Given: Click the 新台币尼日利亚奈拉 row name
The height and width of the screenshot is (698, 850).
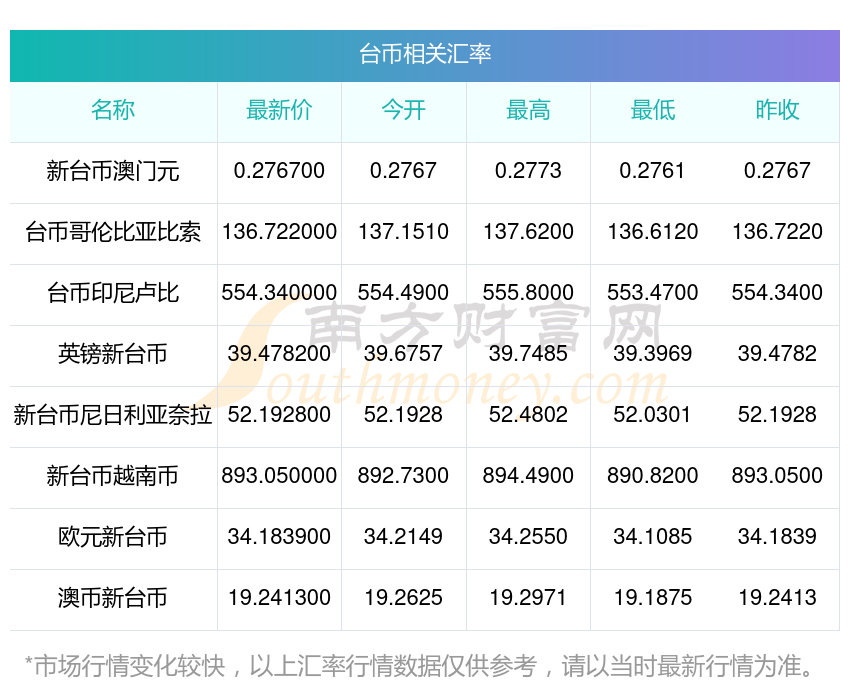Looking at the screenshot, I should tap(113, 415).
